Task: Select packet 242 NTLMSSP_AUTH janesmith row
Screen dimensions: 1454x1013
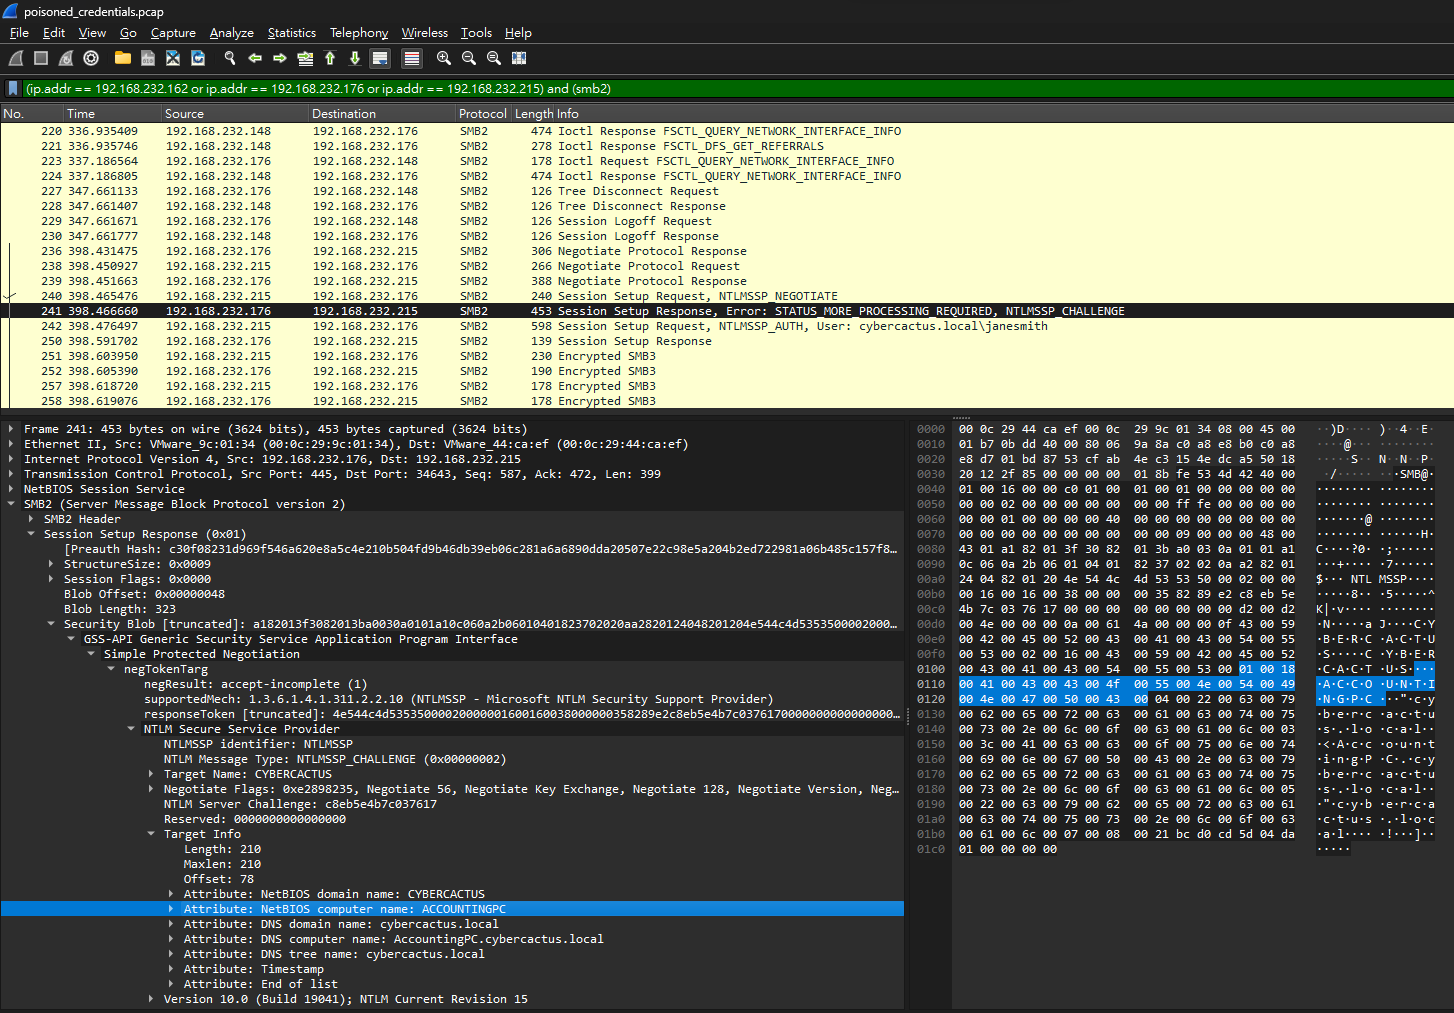Action: coord(727,326)
